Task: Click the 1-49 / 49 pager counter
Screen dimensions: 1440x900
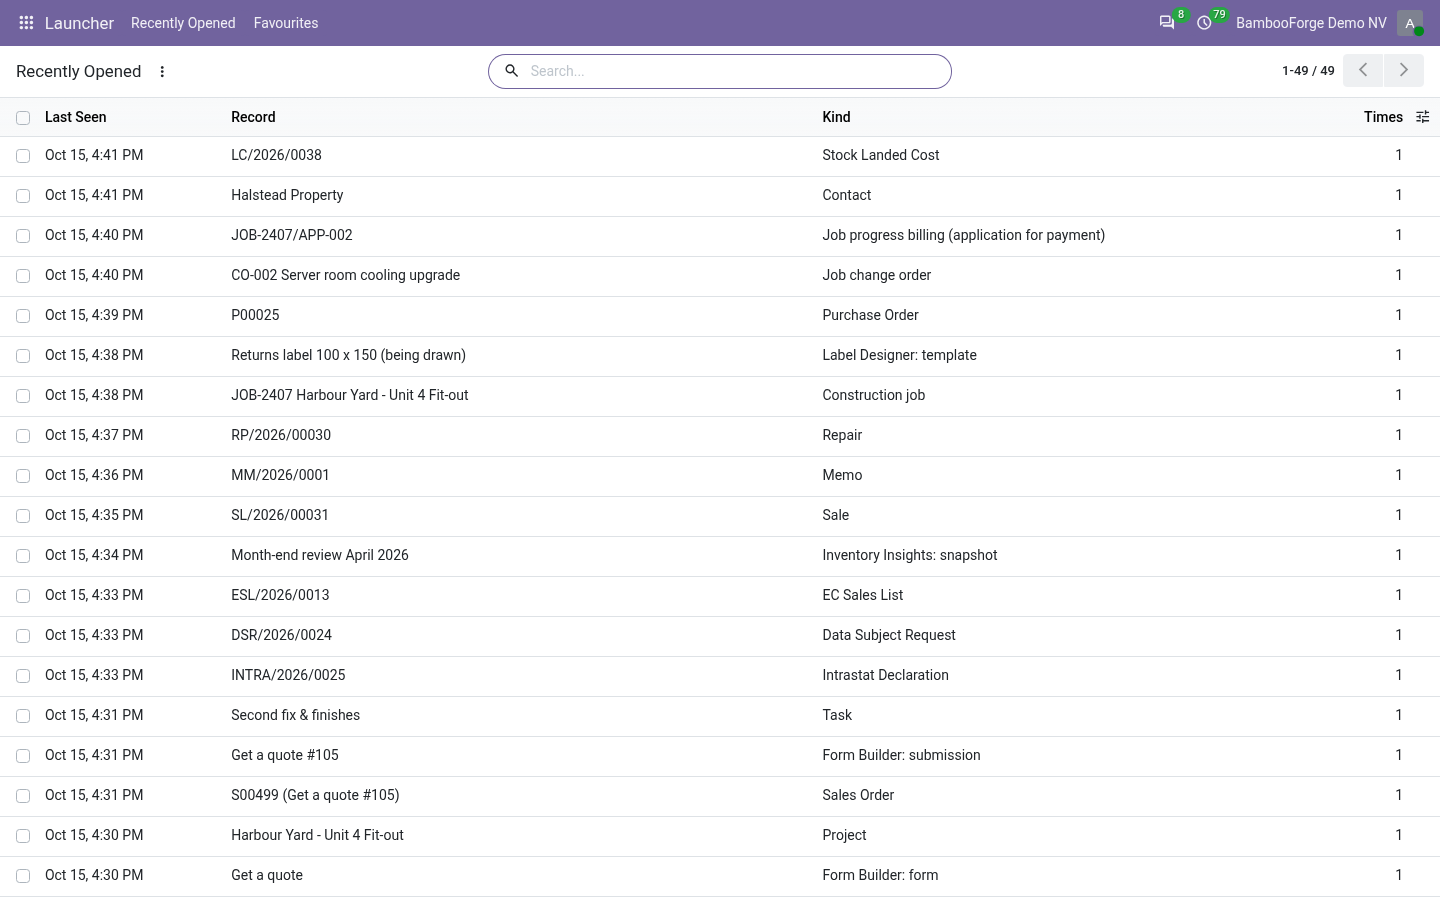Action: tap(1308, 71)
